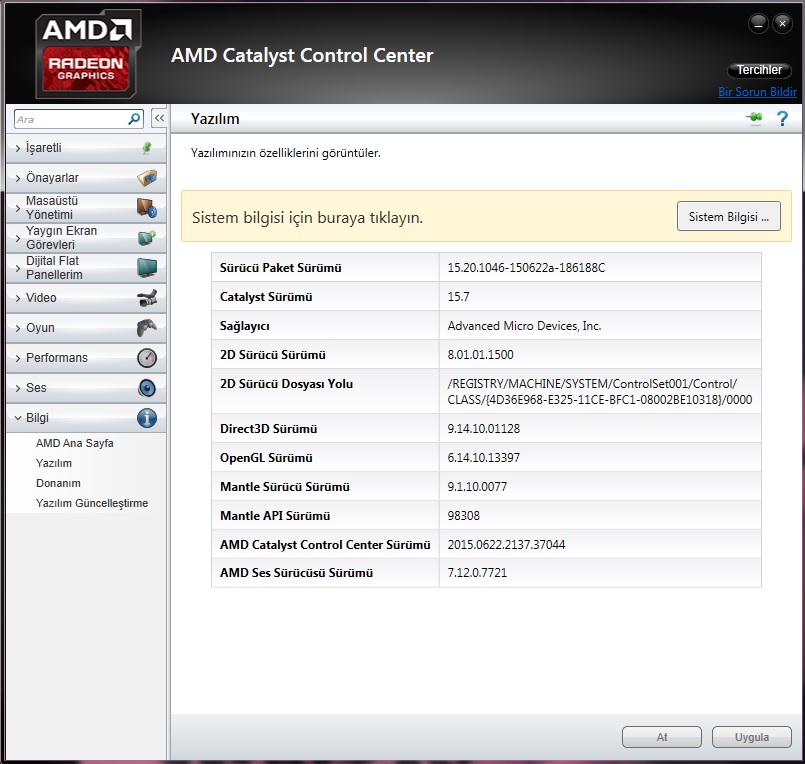Select Catalyst version value 15.7
The width and height of the screenshot is (805, 764).
pyautogui.click(x=458, y=297)
